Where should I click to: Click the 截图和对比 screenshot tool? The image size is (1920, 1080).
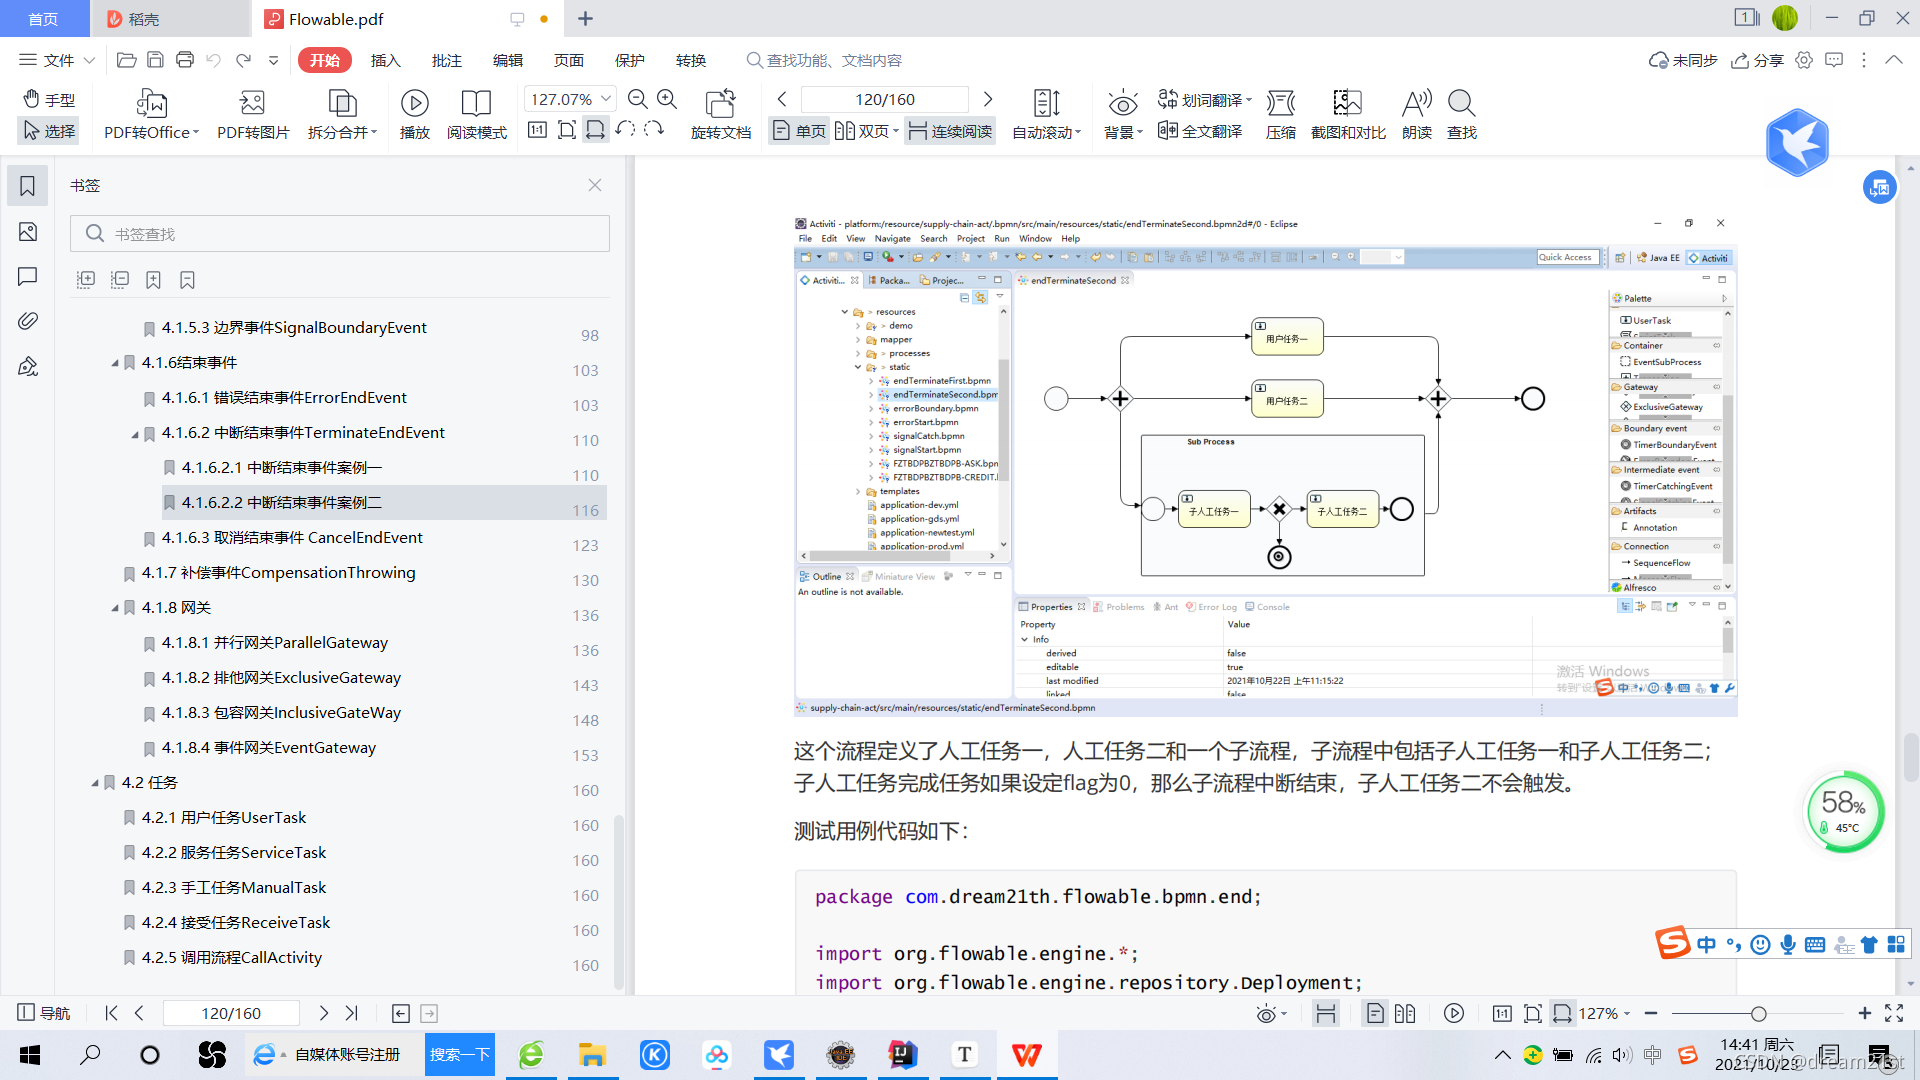[x=1347, y=104]
